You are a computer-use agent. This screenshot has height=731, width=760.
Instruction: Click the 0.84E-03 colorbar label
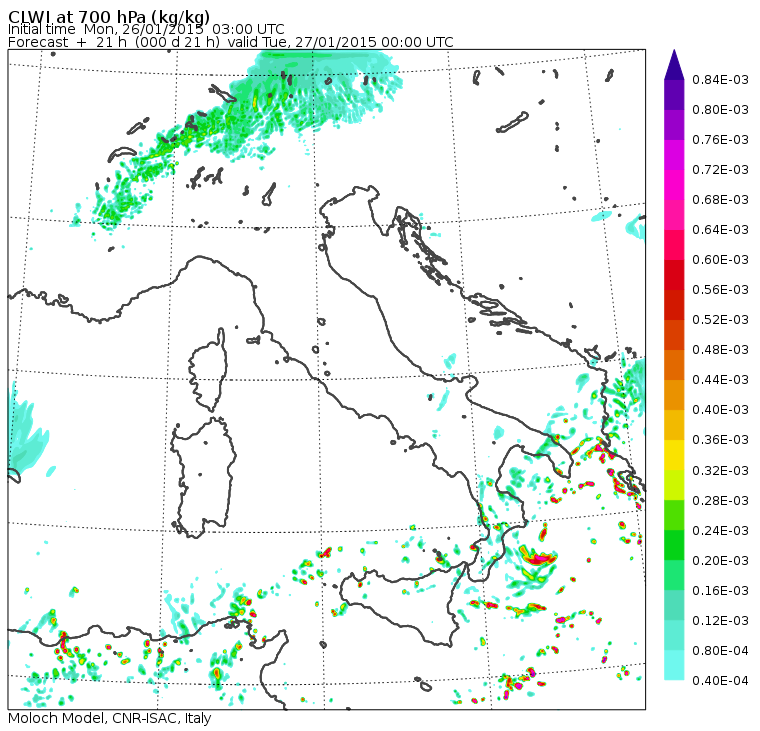[720, 79]
